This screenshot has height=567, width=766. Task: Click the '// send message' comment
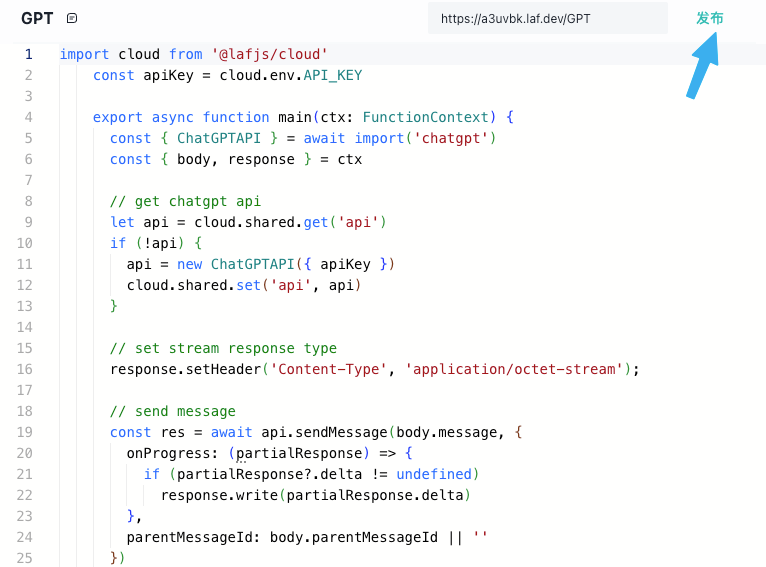(173, 411)
